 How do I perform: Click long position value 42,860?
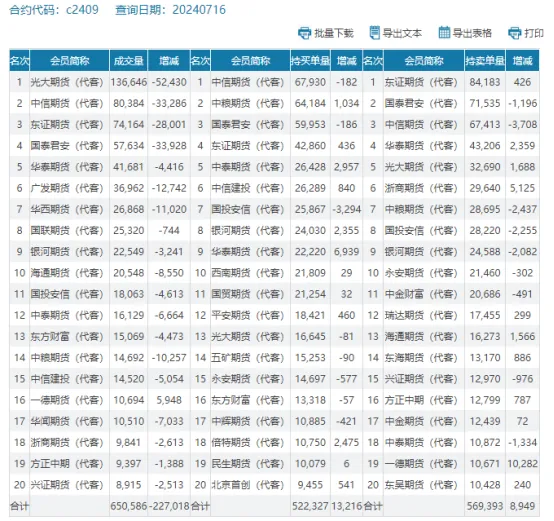pos(310,146)
